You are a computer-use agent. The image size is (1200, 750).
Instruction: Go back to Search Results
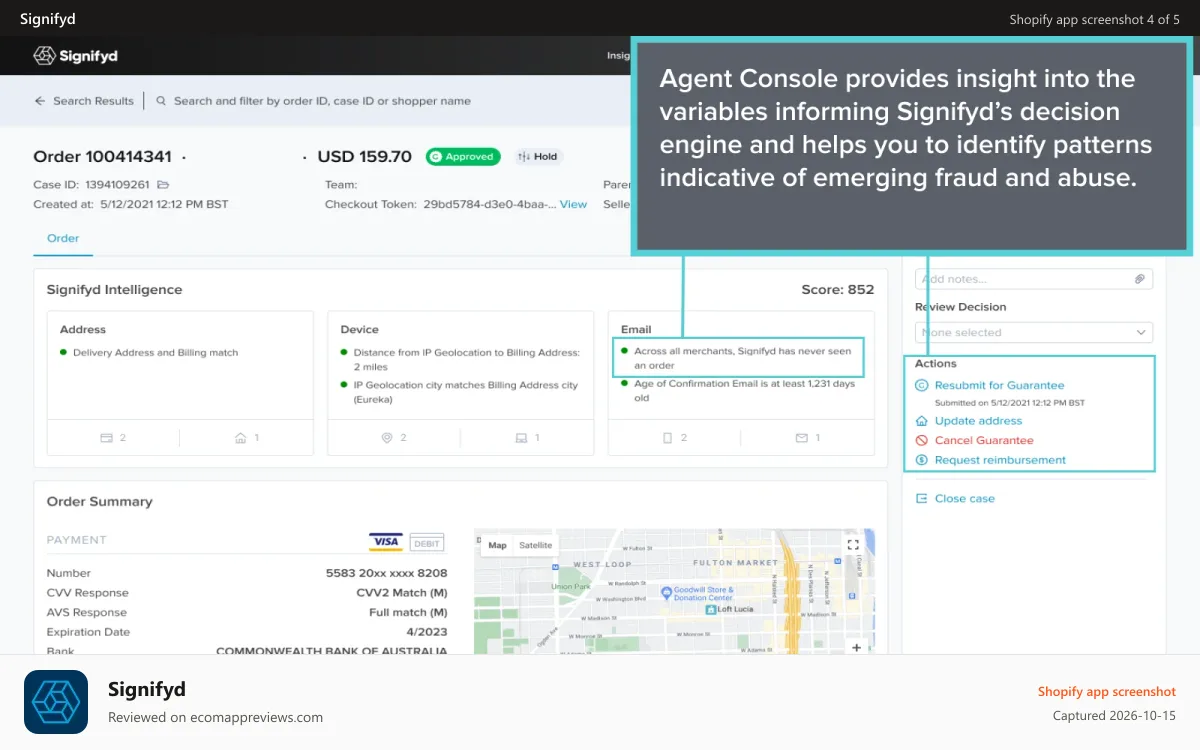click(84, 101)
